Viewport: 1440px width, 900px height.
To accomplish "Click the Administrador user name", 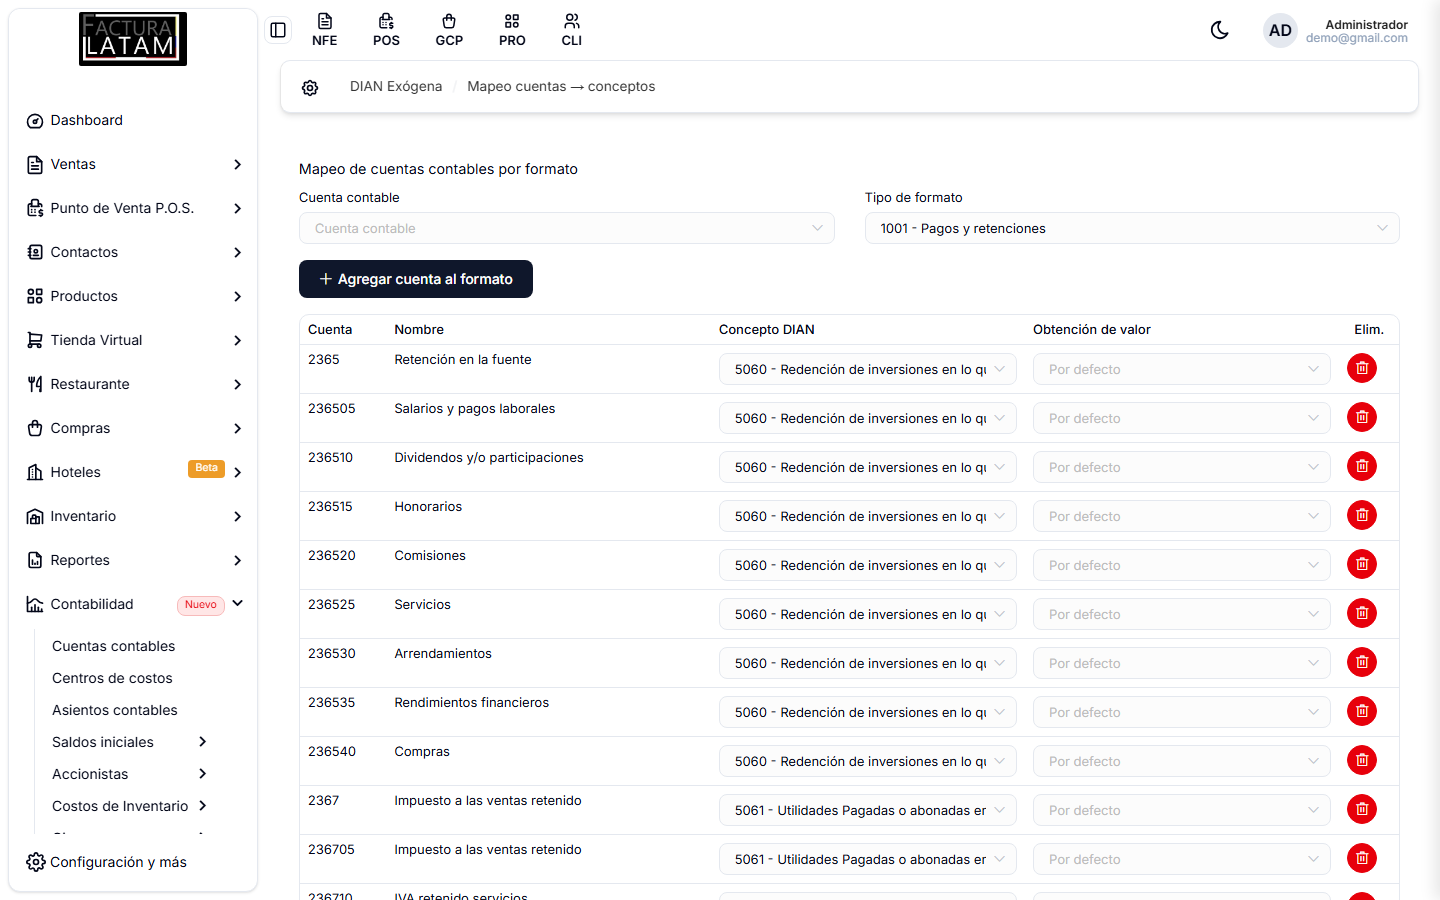I will [1366, 24].
